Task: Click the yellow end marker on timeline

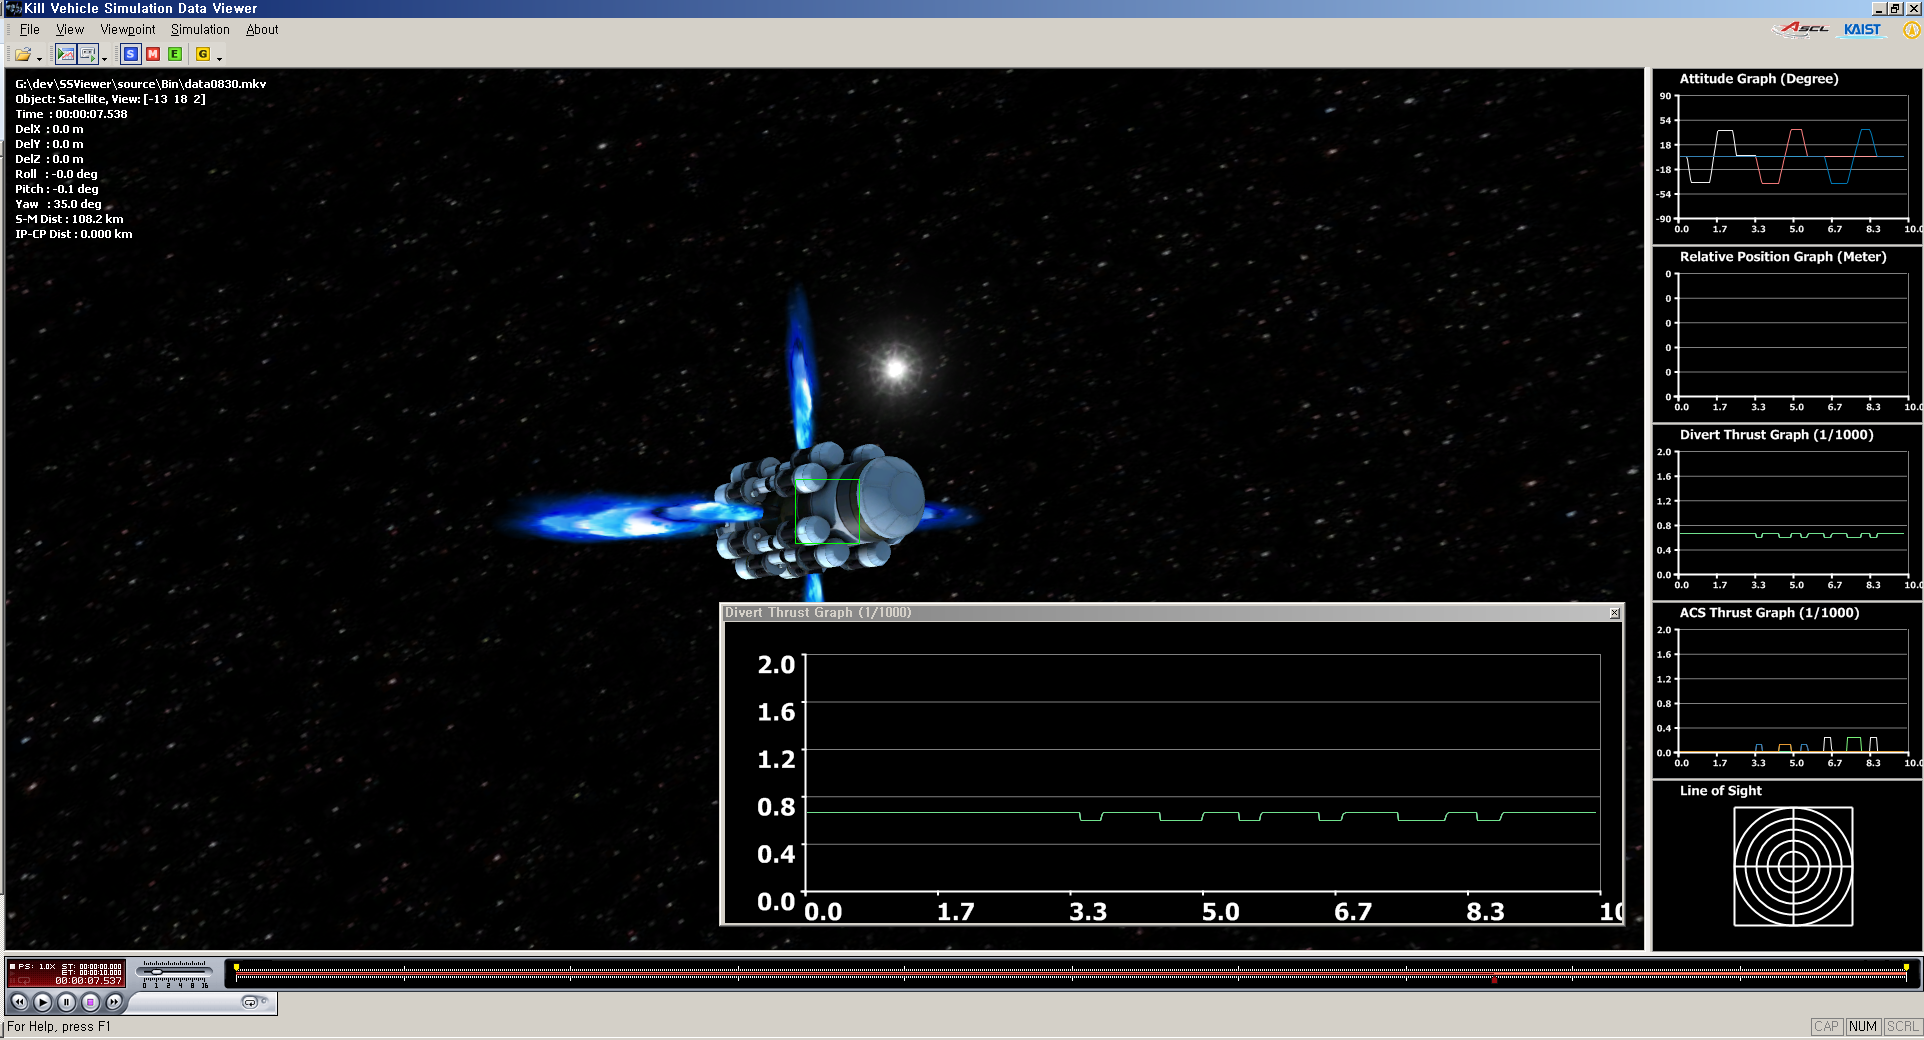Action: (1907, 967)
